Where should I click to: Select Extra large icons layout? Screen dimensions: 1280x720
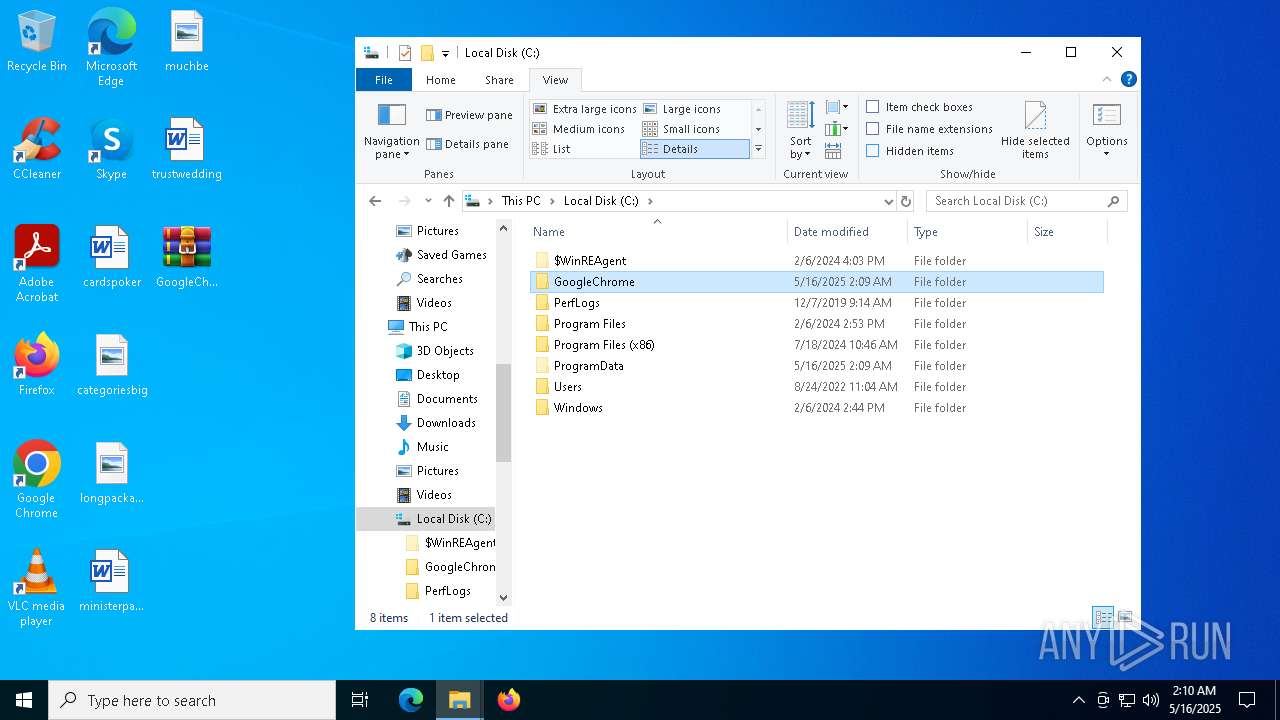click(x=585, y=109)
